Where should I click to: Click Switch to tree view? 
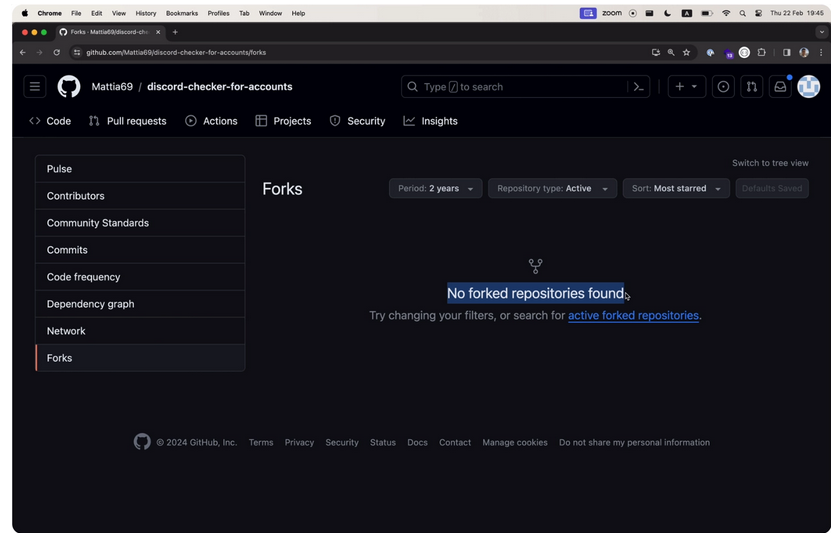click(770, 163)
